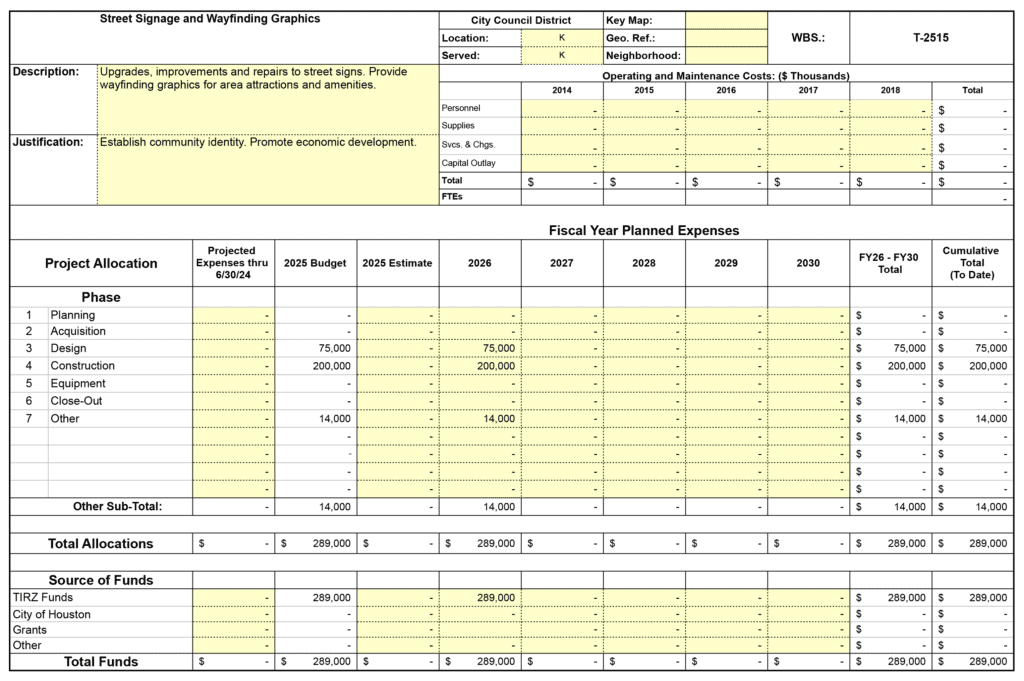Click the Planning Projected Expenses cell
This screenshot has height=681, width=1024.
click(x=233, y=315)
